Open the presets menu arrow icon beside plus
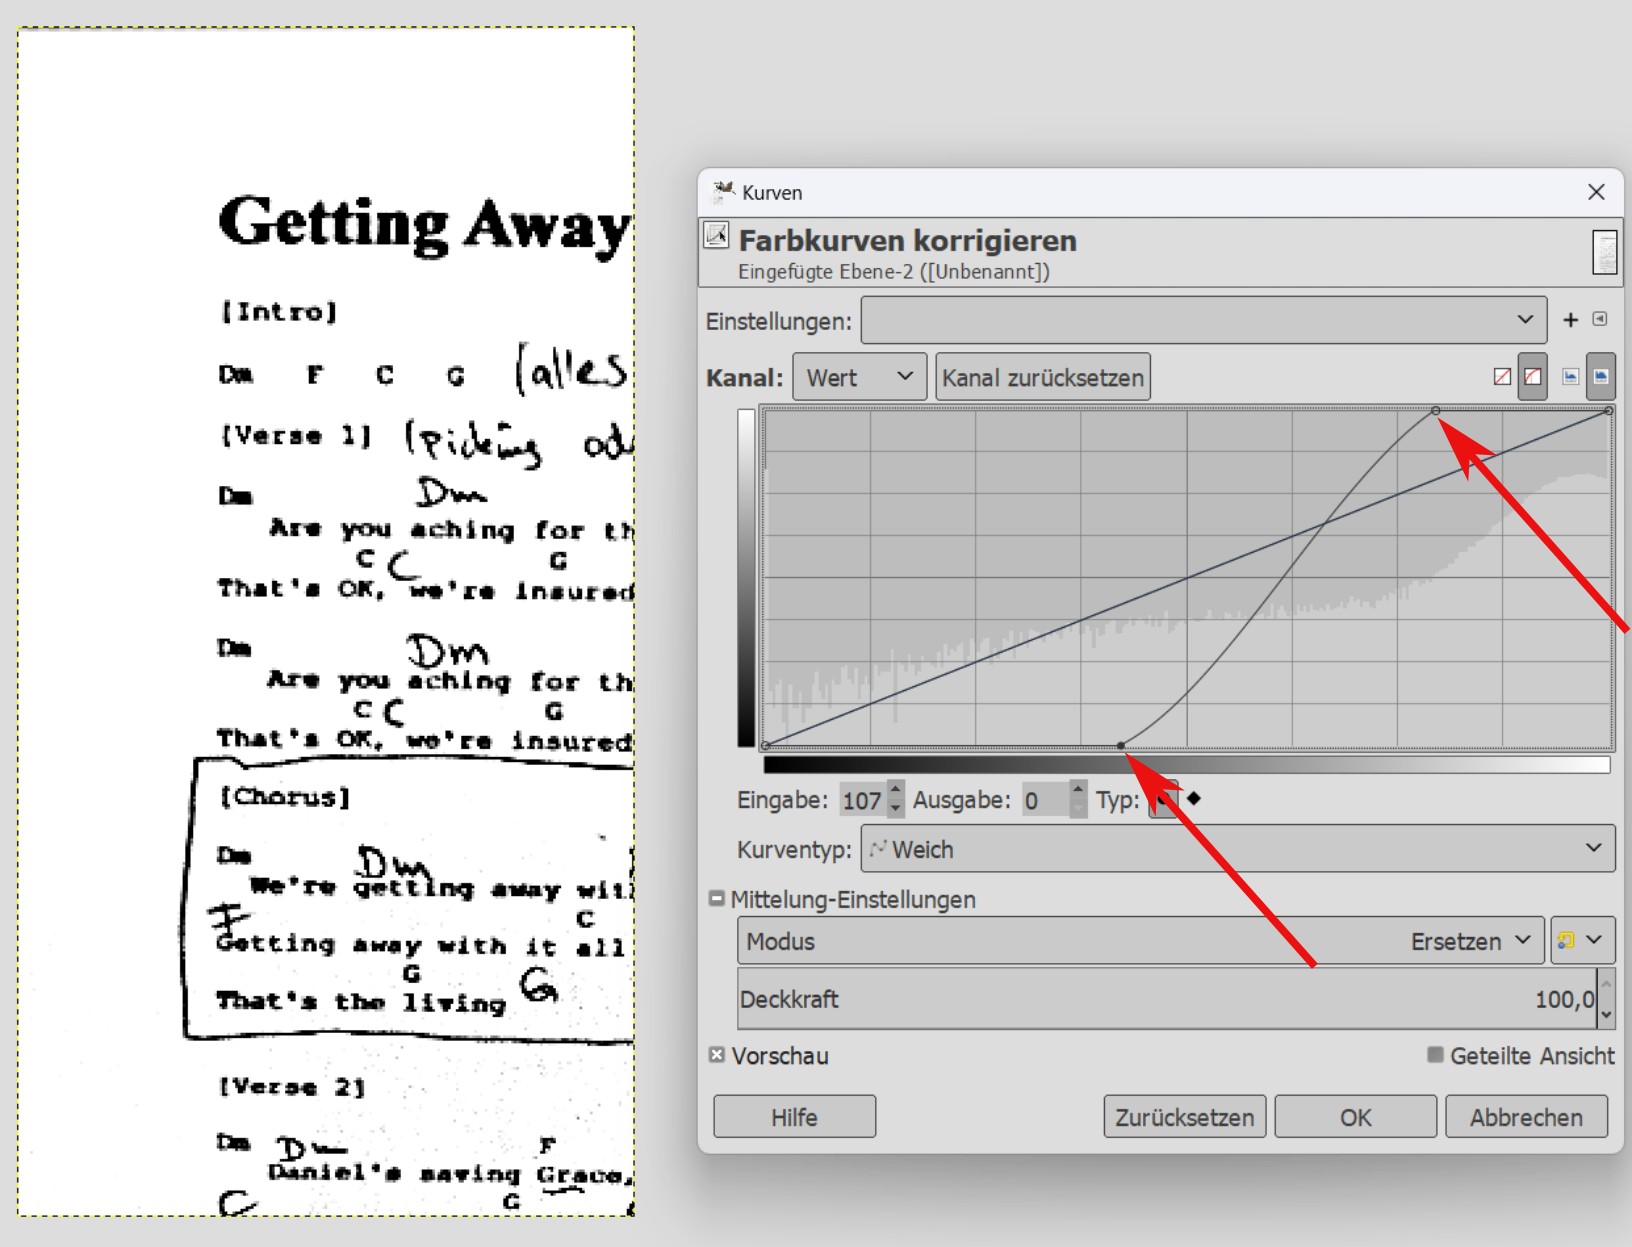Viewport: 1632px width, 1247px height. click(x=1600, y=319)
